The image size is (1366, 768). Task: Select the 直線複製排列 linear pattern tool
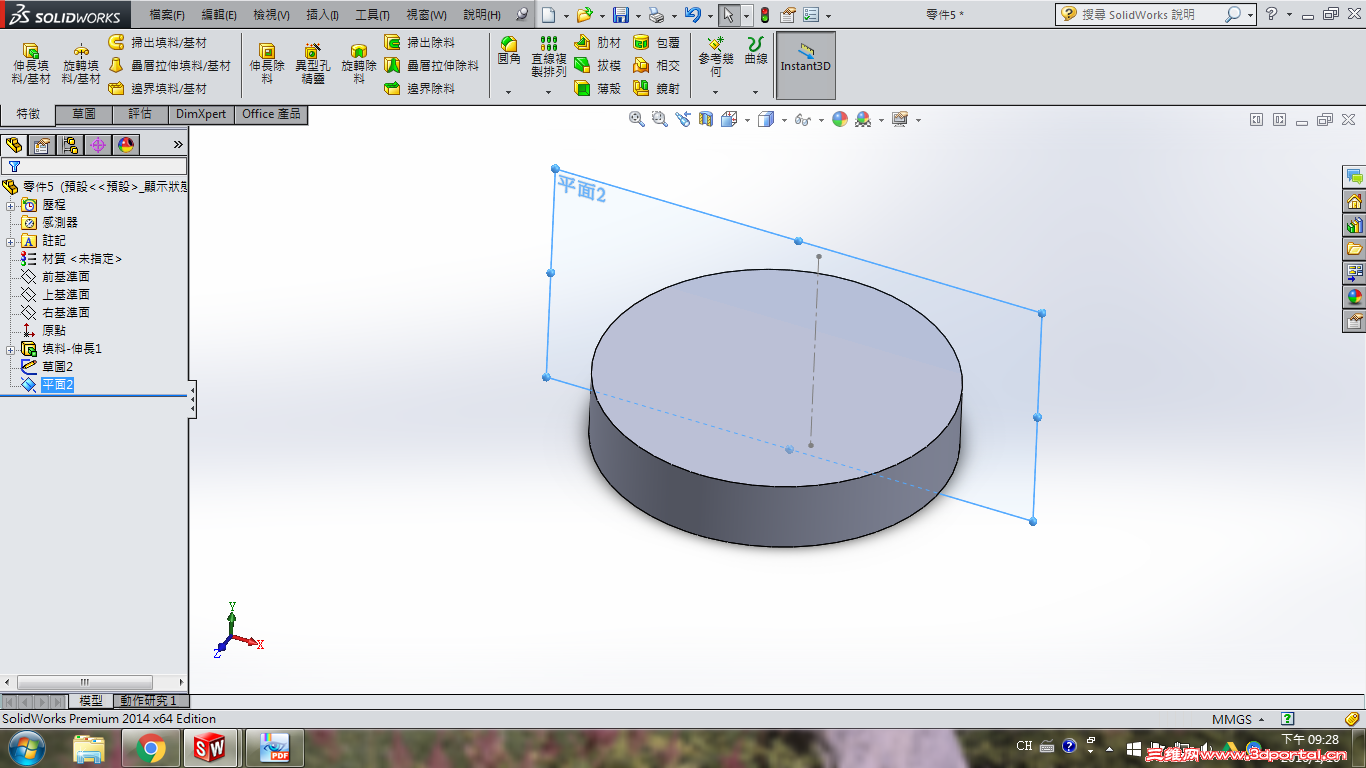pos(548,58)
